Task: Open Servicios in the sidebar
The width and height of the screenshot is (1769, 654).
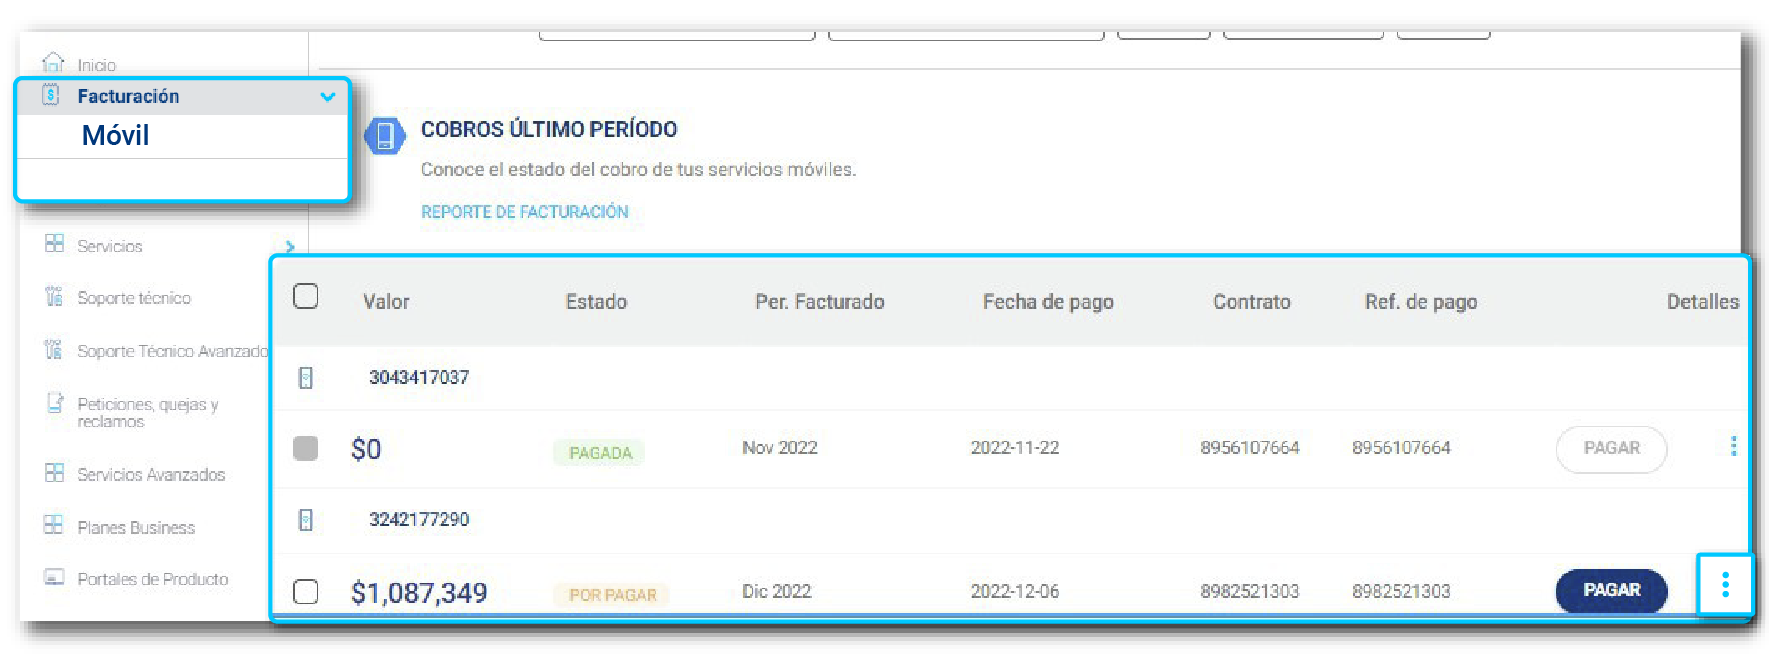Action: click(110, 246)
